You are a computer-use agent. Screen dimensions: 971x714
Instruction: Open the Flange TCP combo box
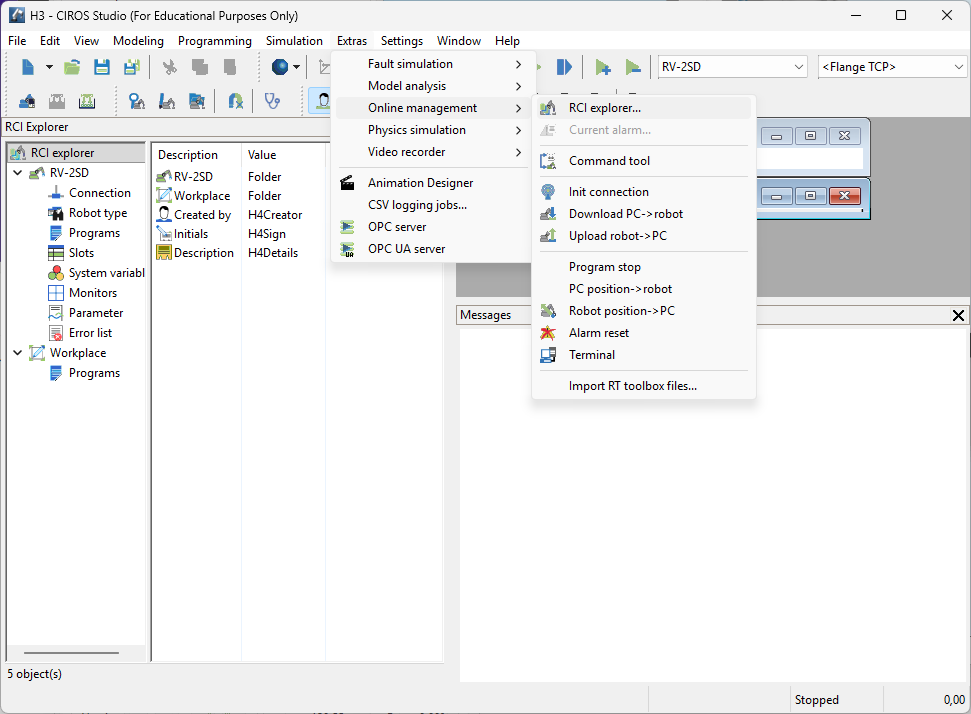[892, 67]
